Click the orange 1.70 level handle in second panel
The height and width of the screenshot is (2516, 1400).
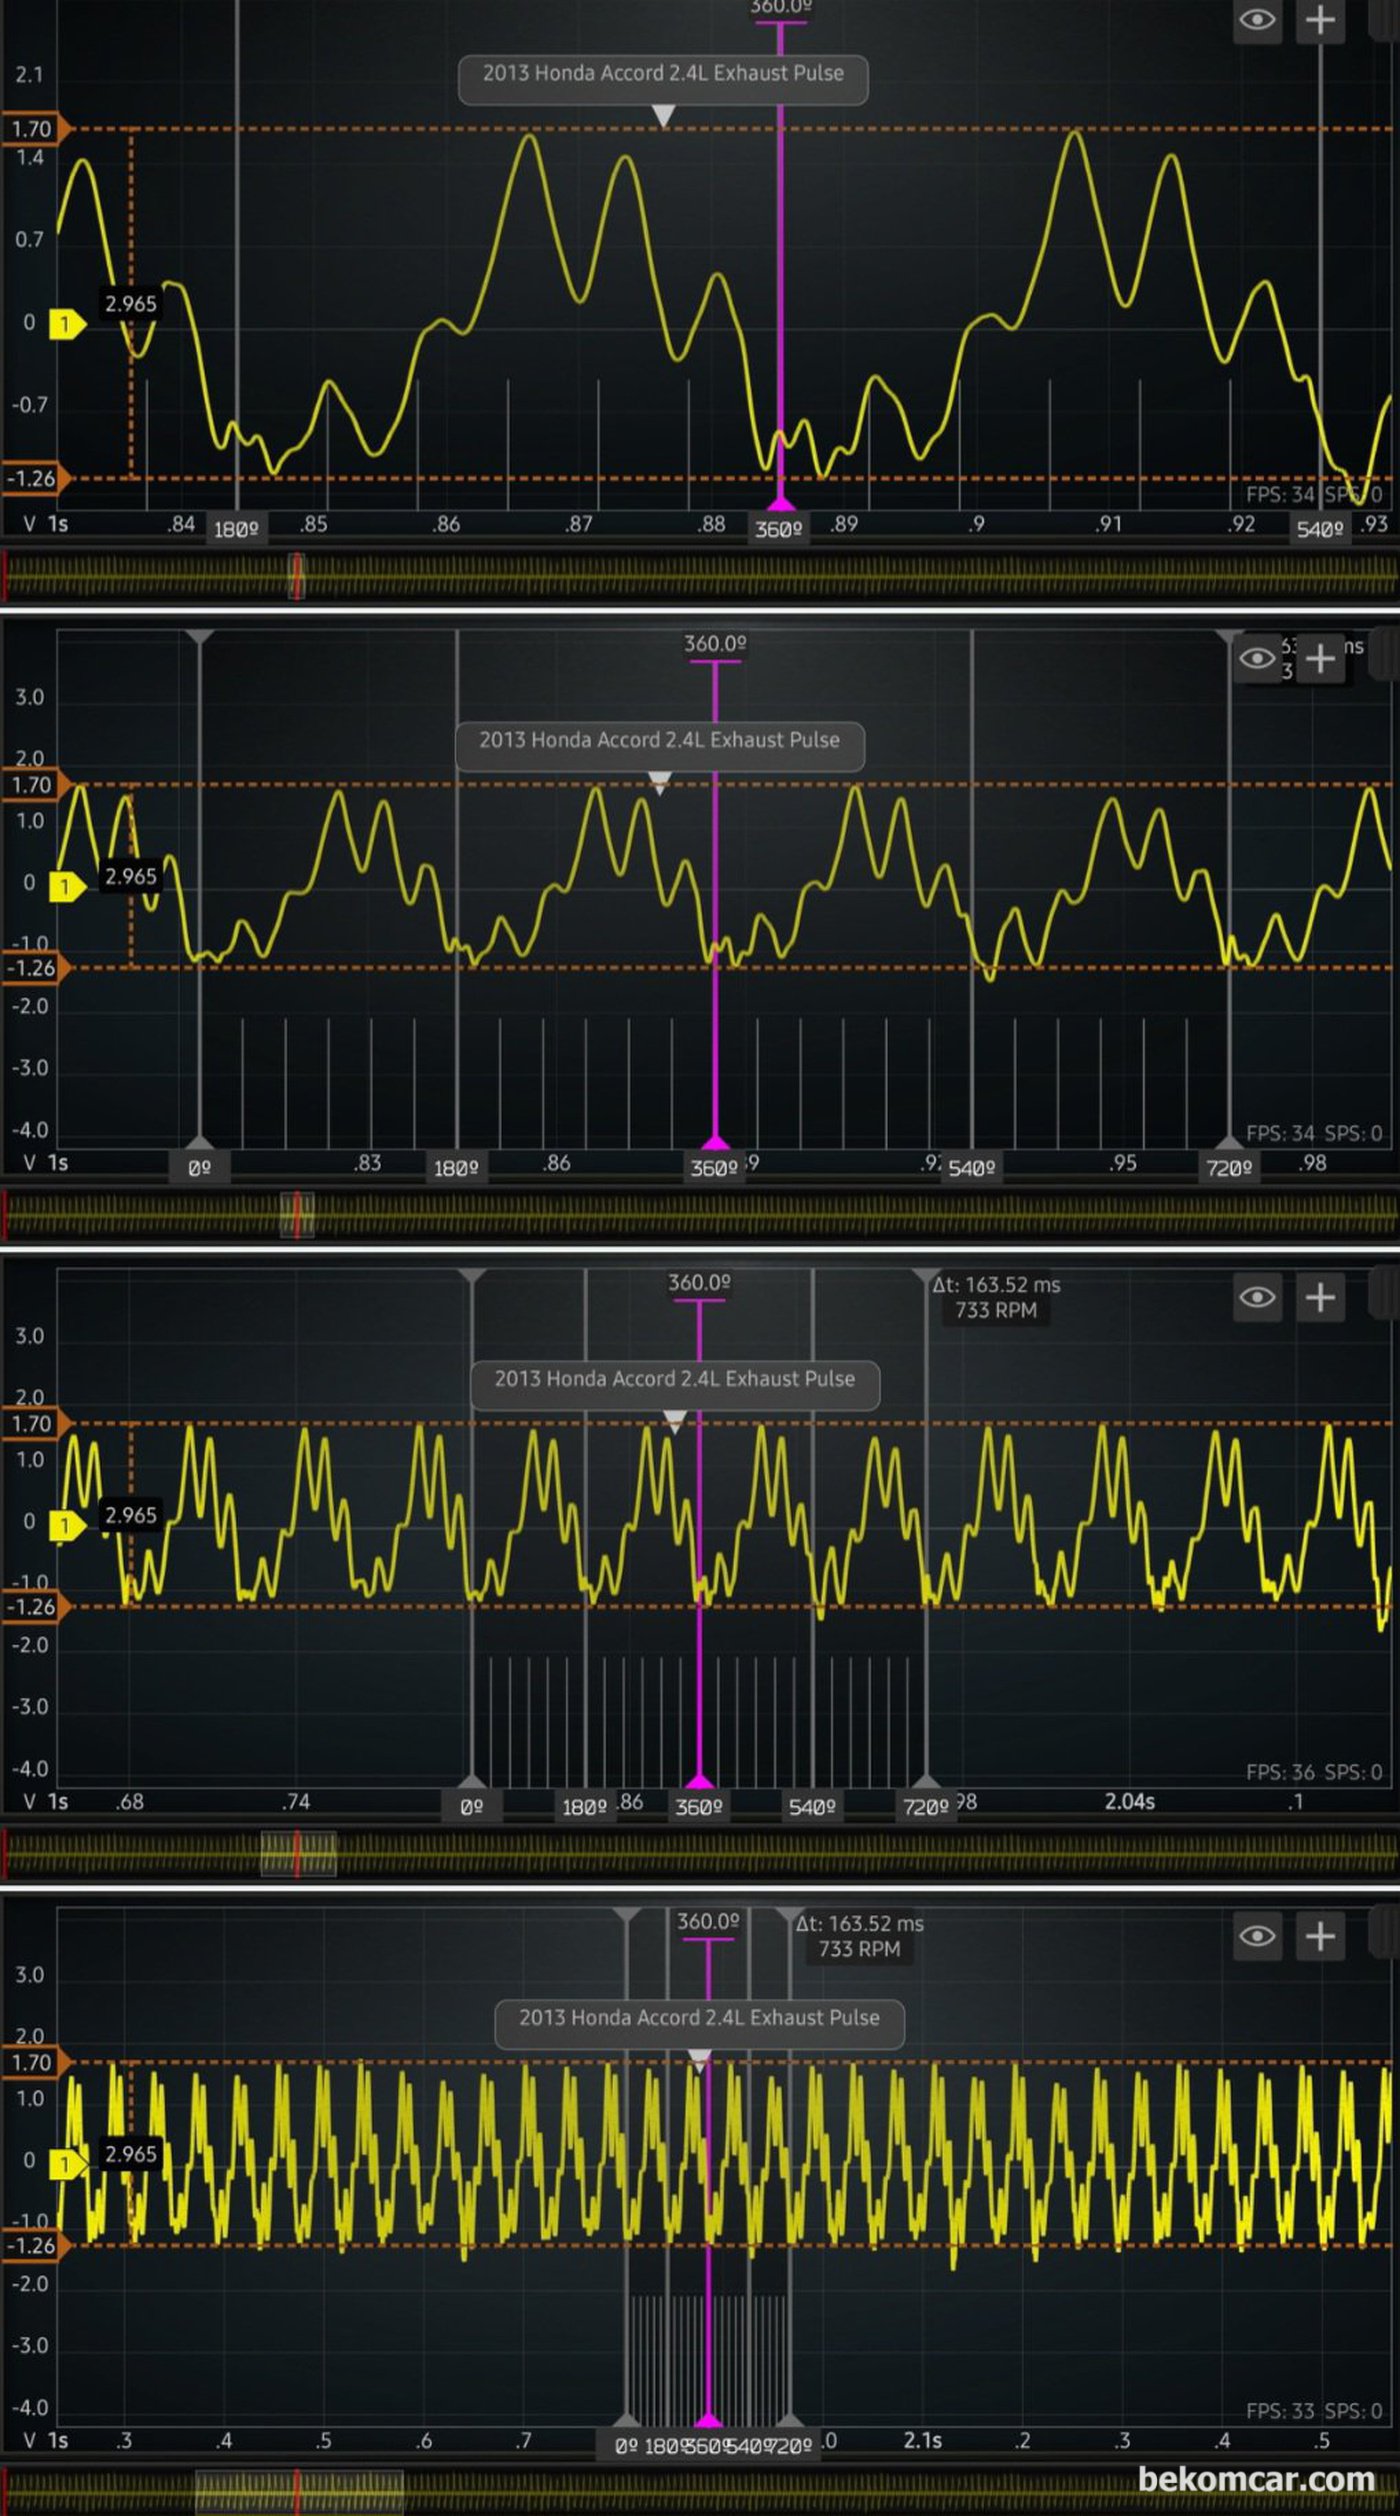(34, 785)
